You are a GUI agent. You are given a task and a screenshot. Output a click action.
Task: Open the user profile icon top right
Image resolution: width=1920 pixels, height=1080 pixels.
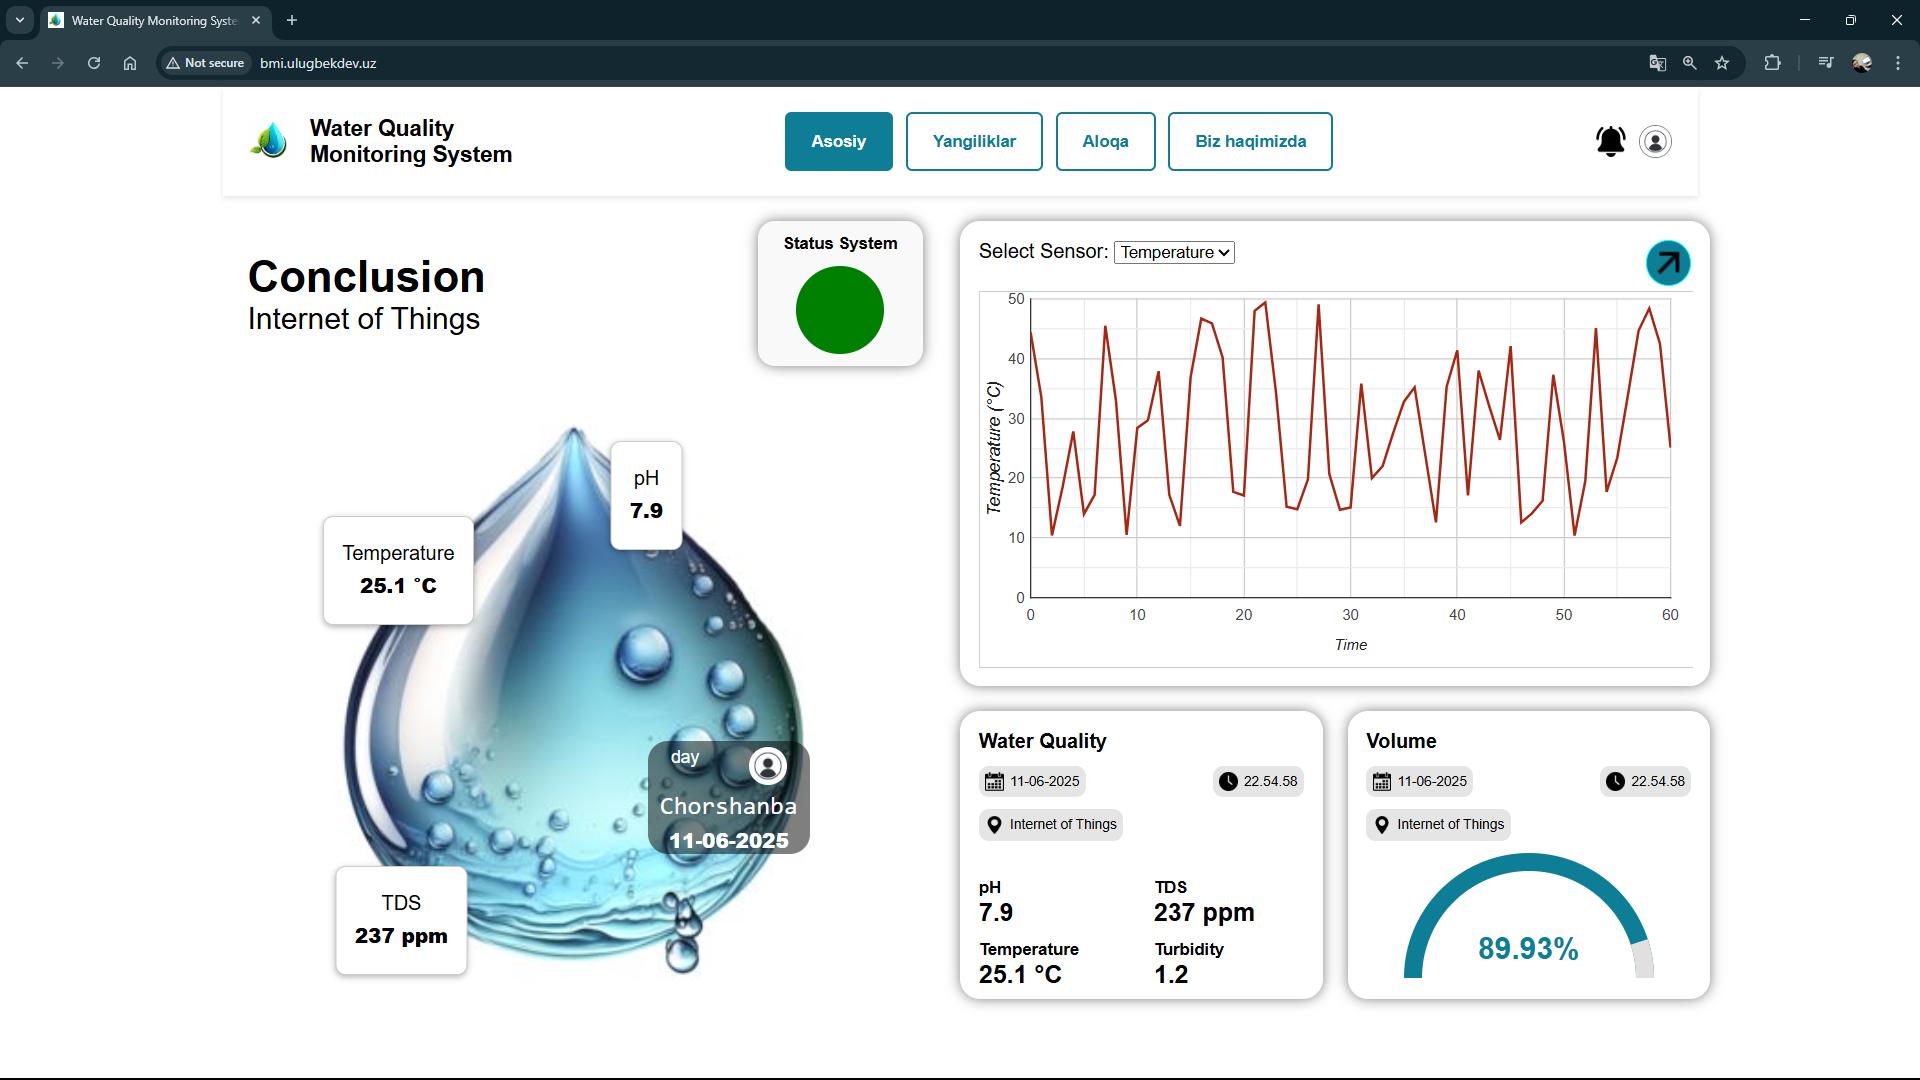tap(1654, 141)
